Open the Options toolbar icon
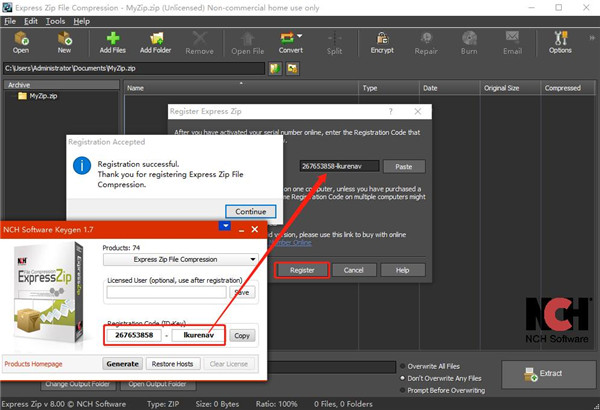Screen dimensions: 600x410 (560, 42)
